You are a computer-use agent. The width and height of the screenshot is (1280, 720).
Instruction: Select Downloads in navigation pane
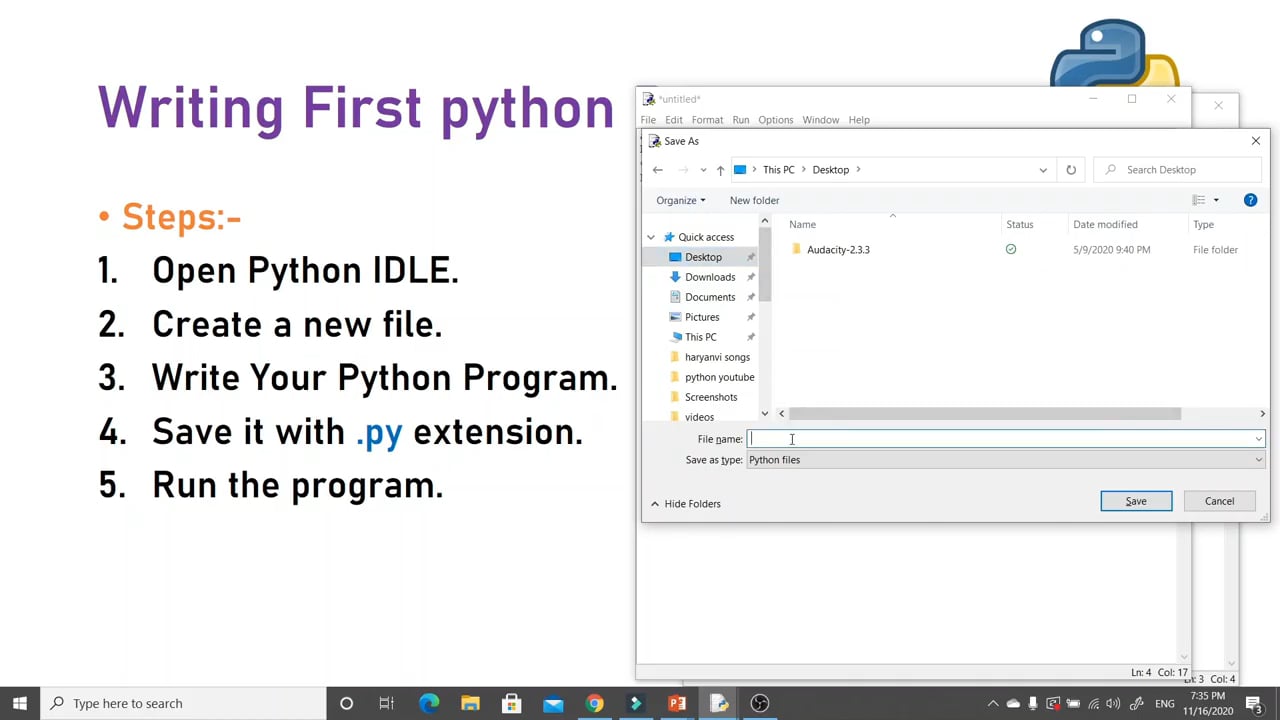pos(710,277)
